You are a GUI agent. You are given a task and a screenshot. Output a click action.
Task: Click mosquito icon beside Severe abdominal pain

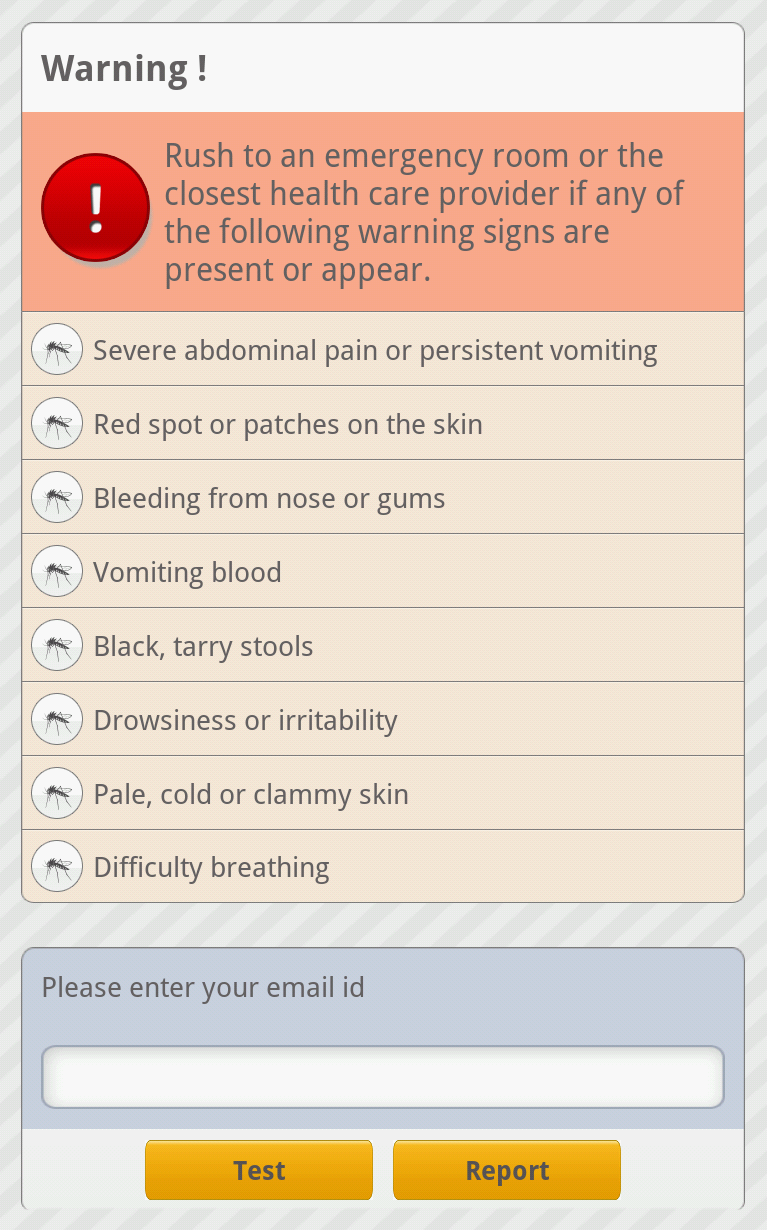point(57,349)
